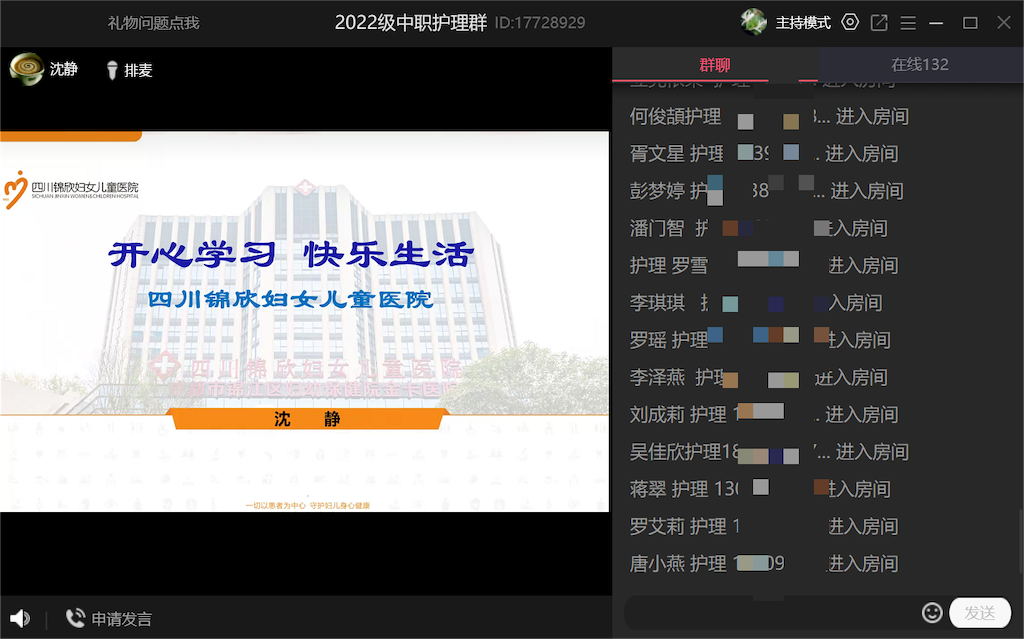Select the 何俊頡护理 chat entry

[769, 117]
